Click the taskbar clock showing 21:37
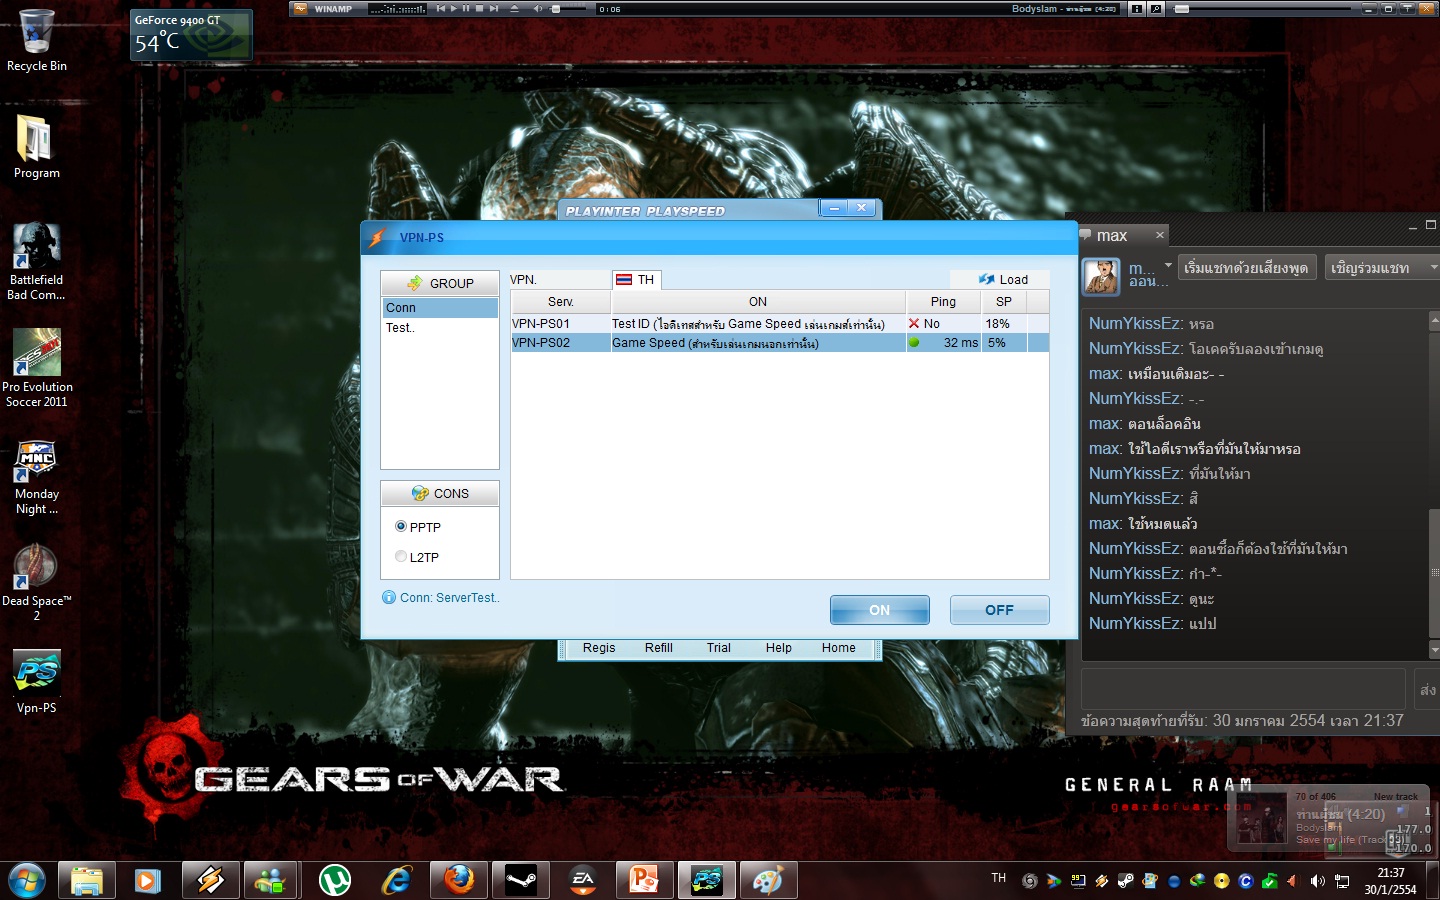The image size is (1440, 900). pyautogui.click(x=1390, y=881)
